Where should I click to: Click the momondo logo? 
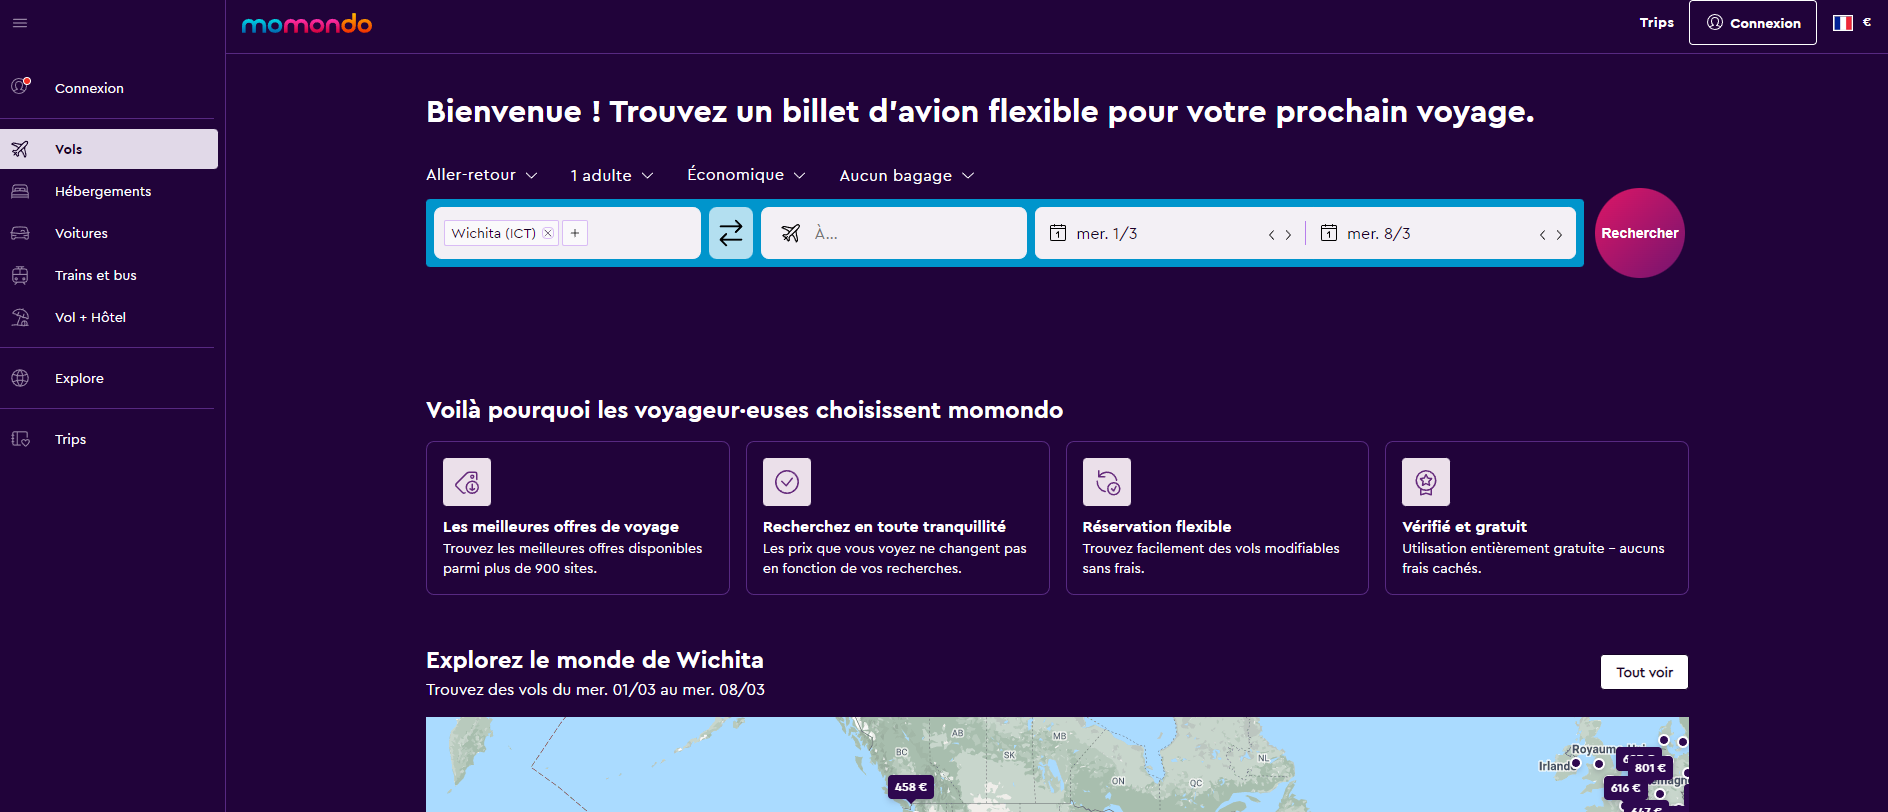pos(307,23)
